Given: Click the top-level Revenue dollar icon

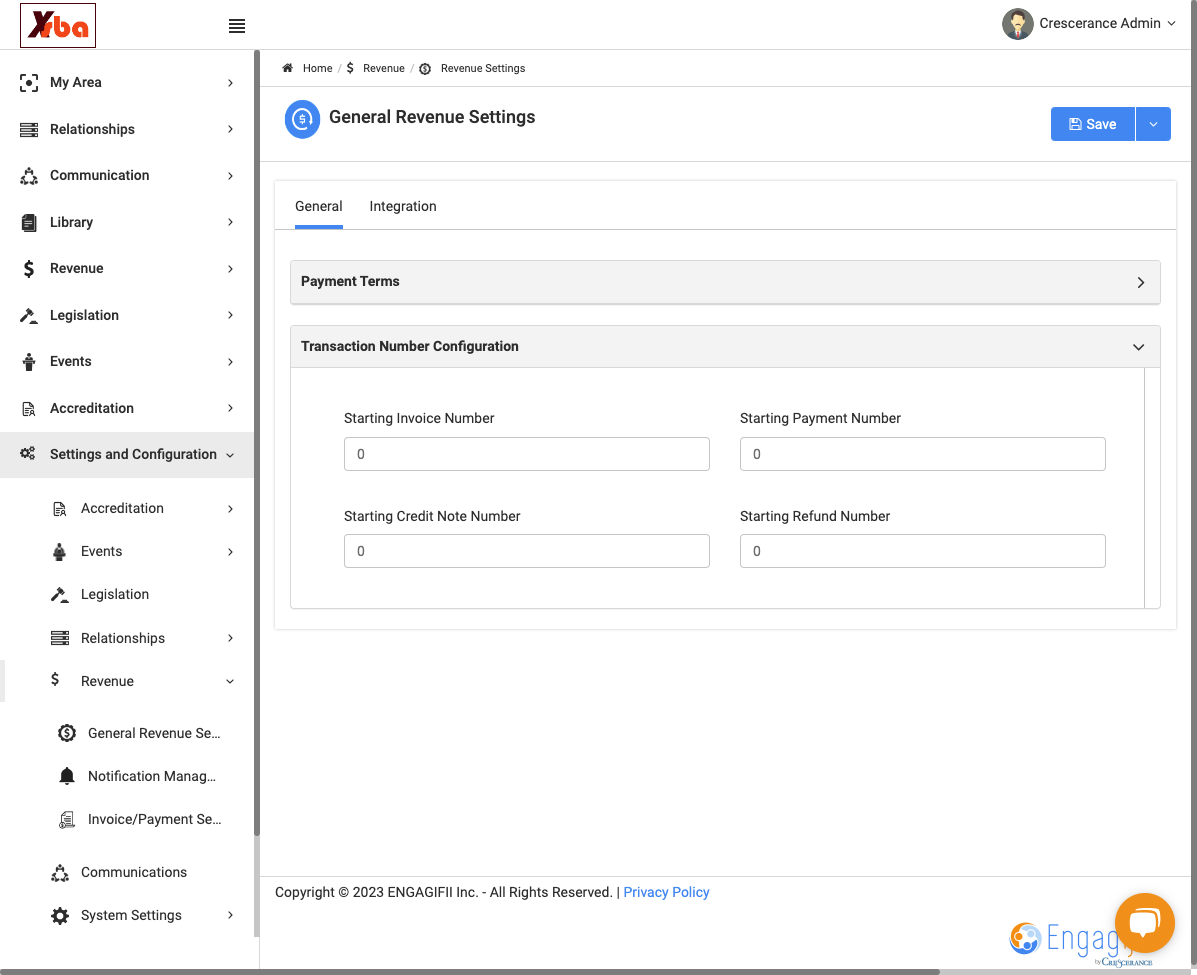Looking at the screenshot, I should 29,269.
